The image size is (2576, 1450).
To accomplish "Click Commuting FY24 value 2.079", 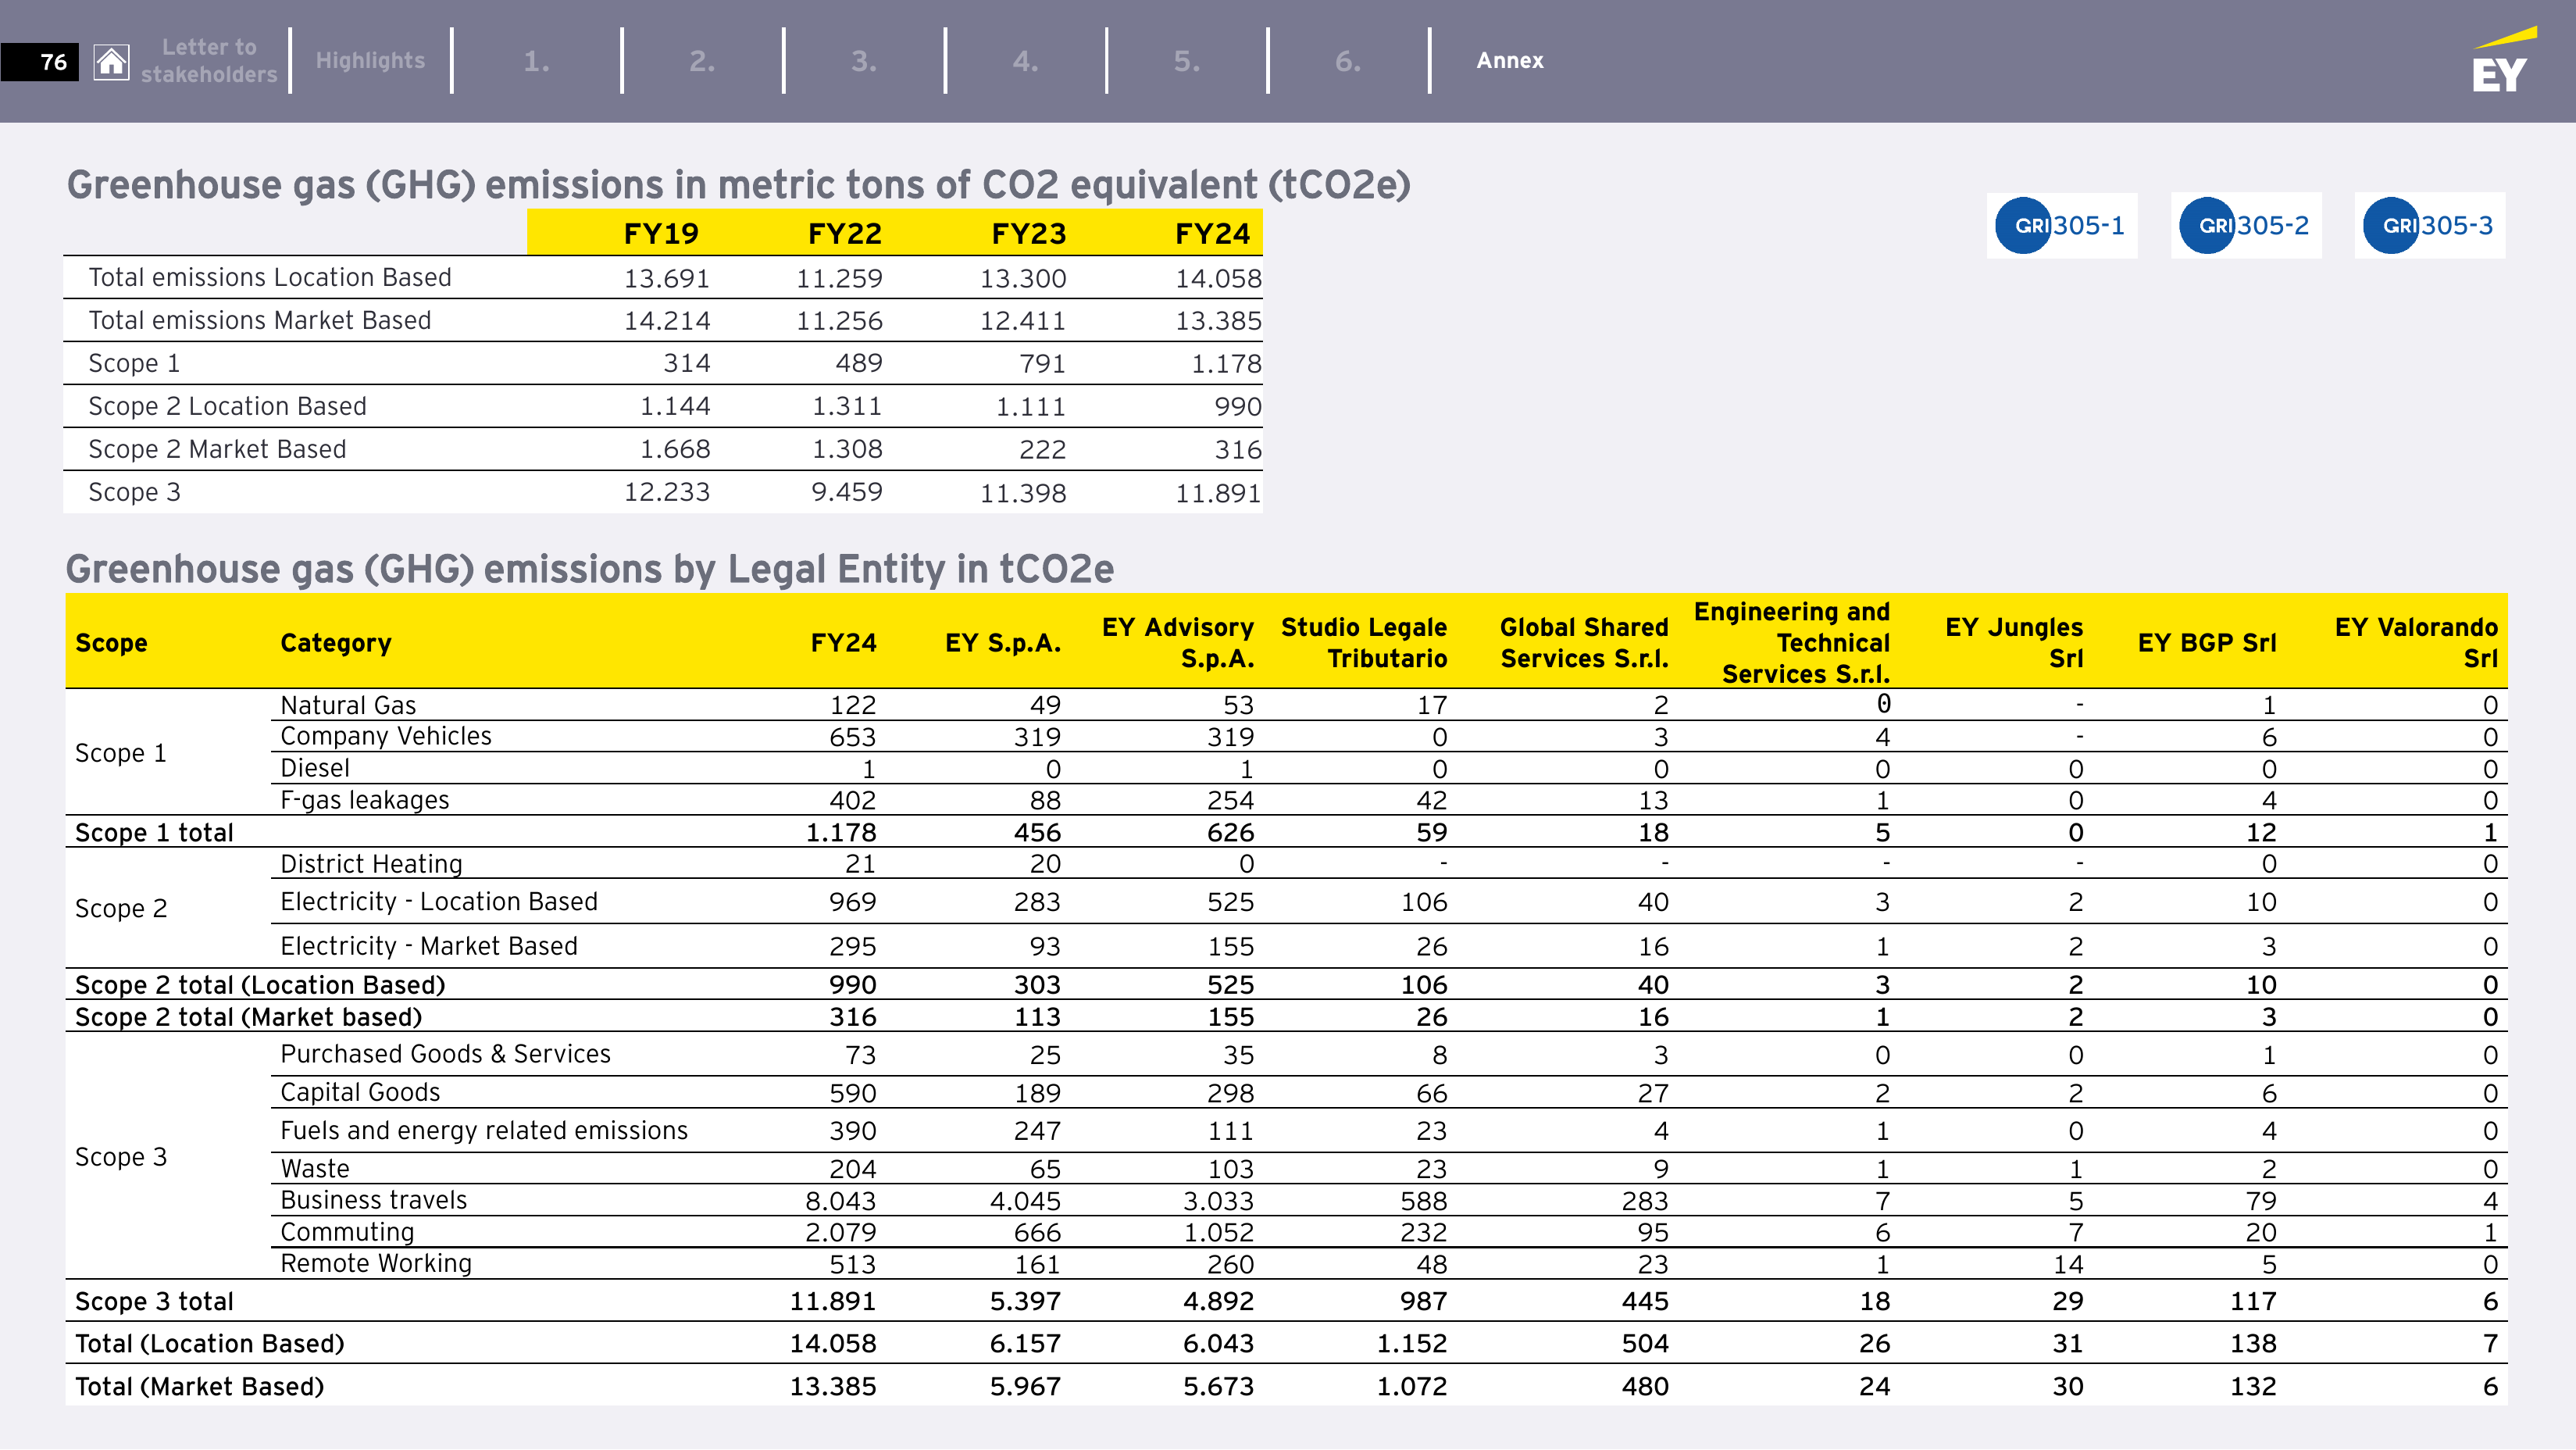I will 841,1233.
